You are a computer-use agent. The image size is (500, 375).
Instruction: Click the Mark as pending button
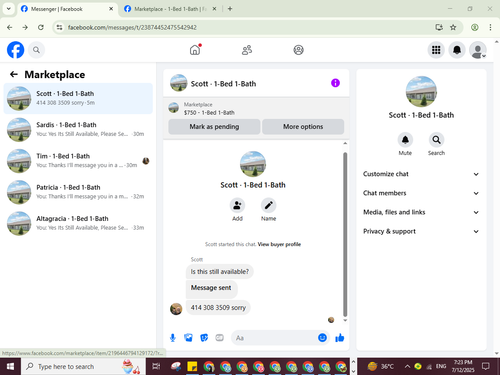214,127
